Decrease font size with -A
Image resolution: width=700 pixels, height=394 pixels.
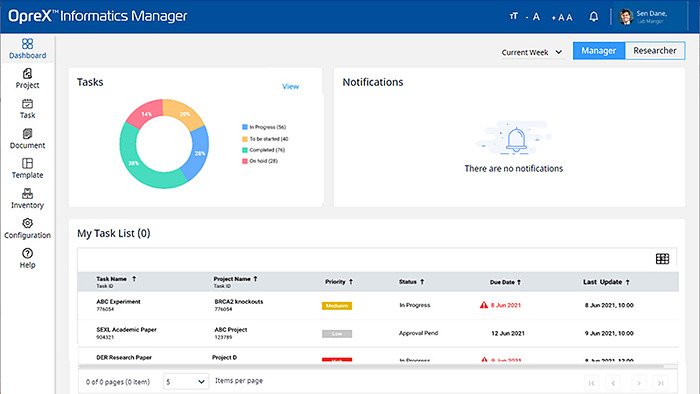click(533, 17)
